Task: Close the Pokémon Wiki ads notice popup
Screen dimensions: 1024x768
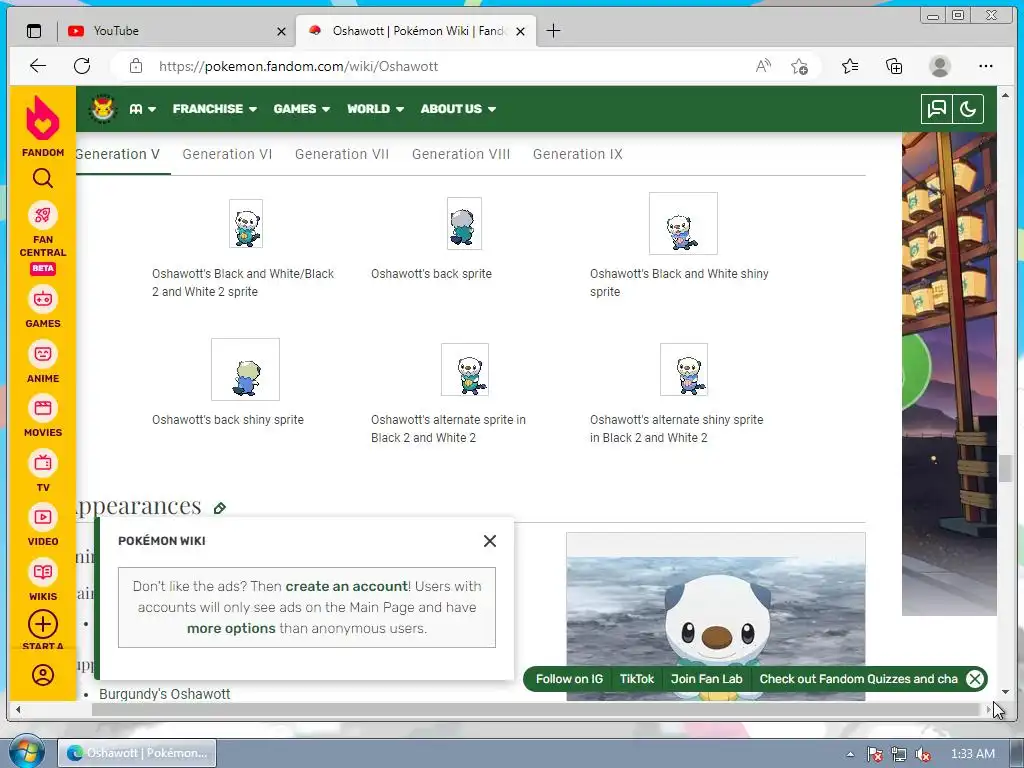Action: click(490, 541)
